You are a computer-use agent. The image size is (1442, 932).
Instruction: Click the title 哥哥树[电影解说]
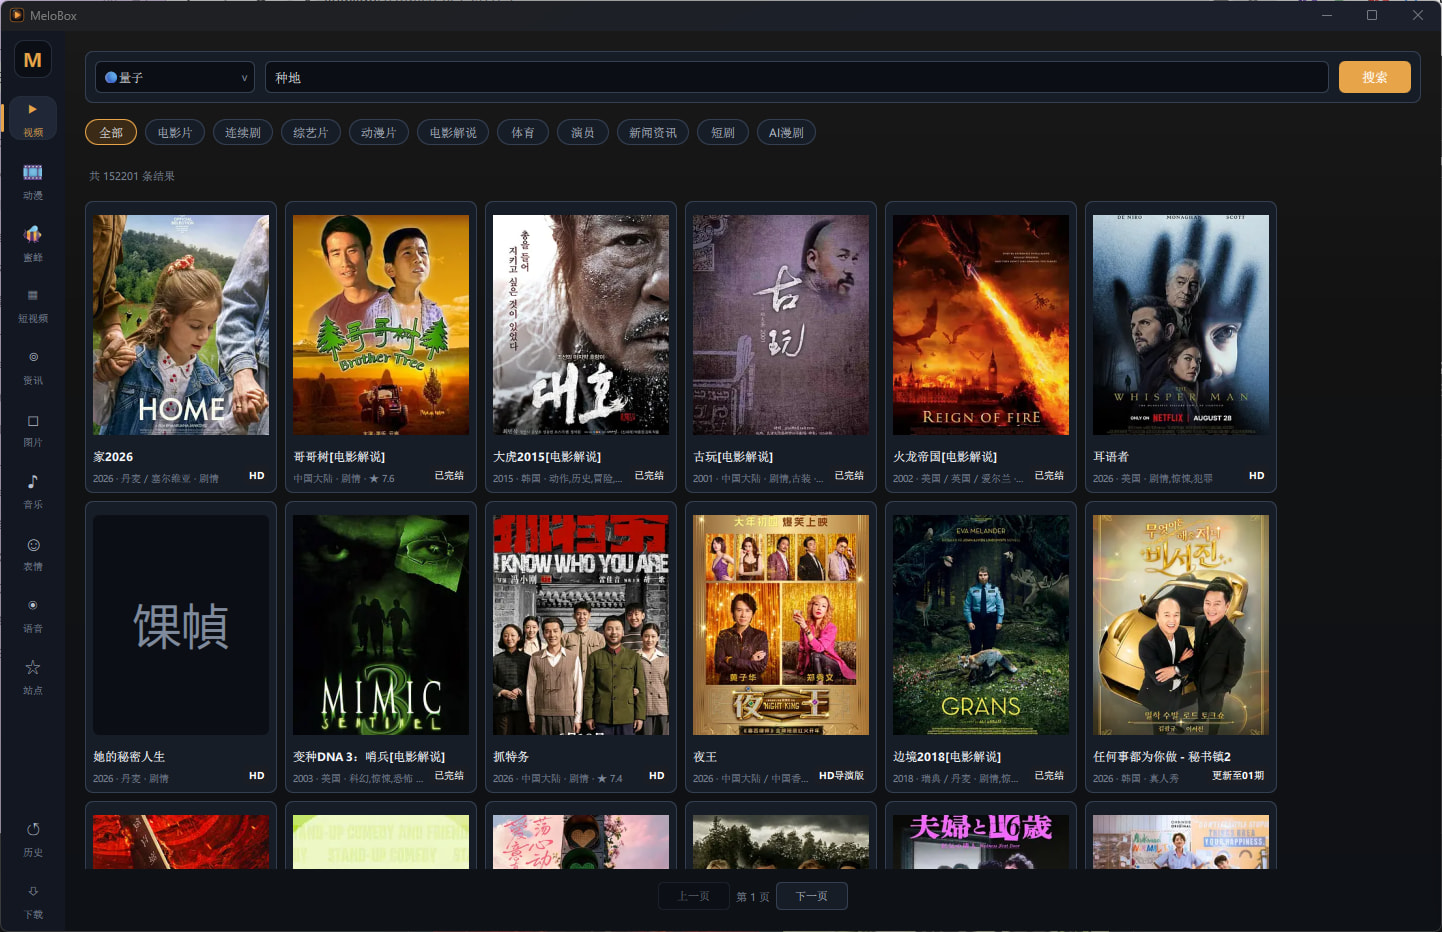click(x=339, y=457)
